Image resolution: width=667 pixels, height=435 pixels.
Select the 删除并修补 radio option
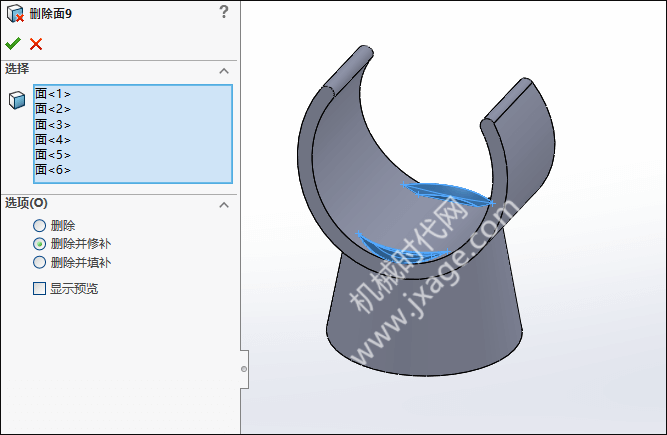(40, 244)
